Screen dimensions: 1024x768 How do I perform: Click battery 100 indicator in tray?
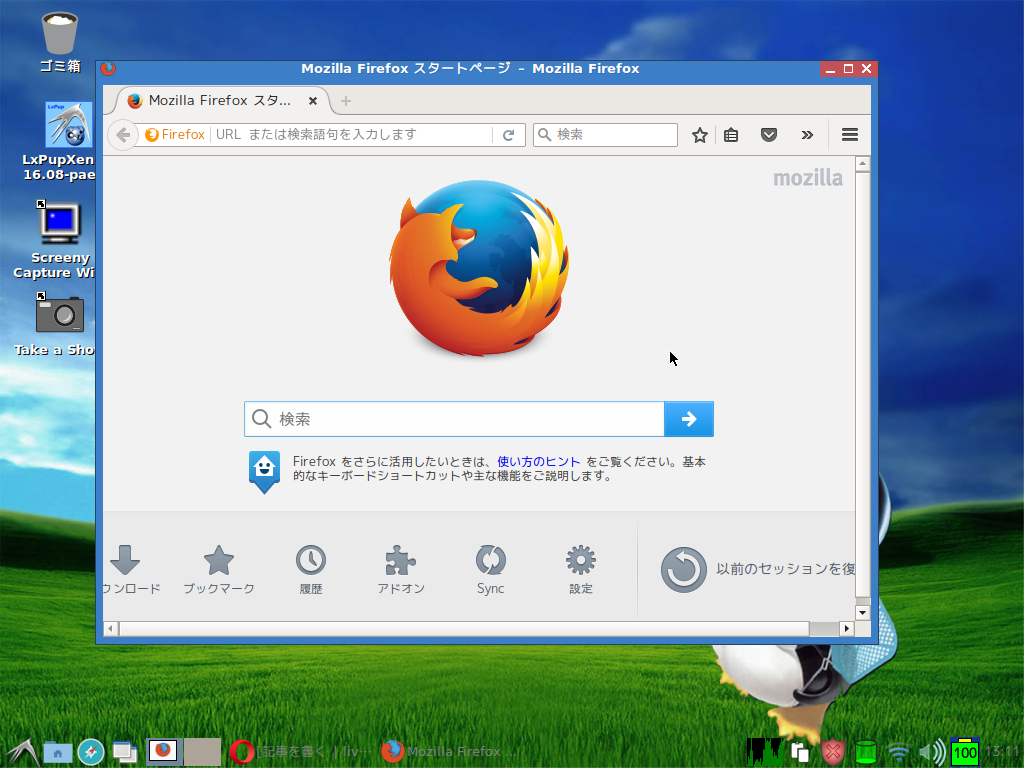point(965,752)
